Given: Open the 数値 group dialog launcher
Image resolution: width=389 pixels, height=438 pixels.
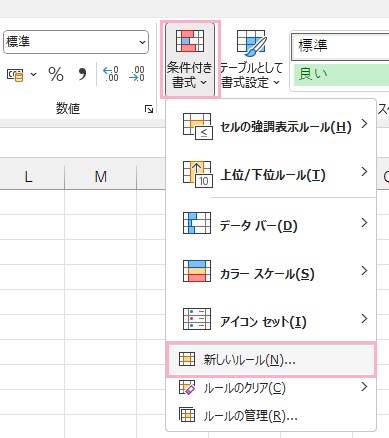Looking at the screenshot, I should click(149, 109).
